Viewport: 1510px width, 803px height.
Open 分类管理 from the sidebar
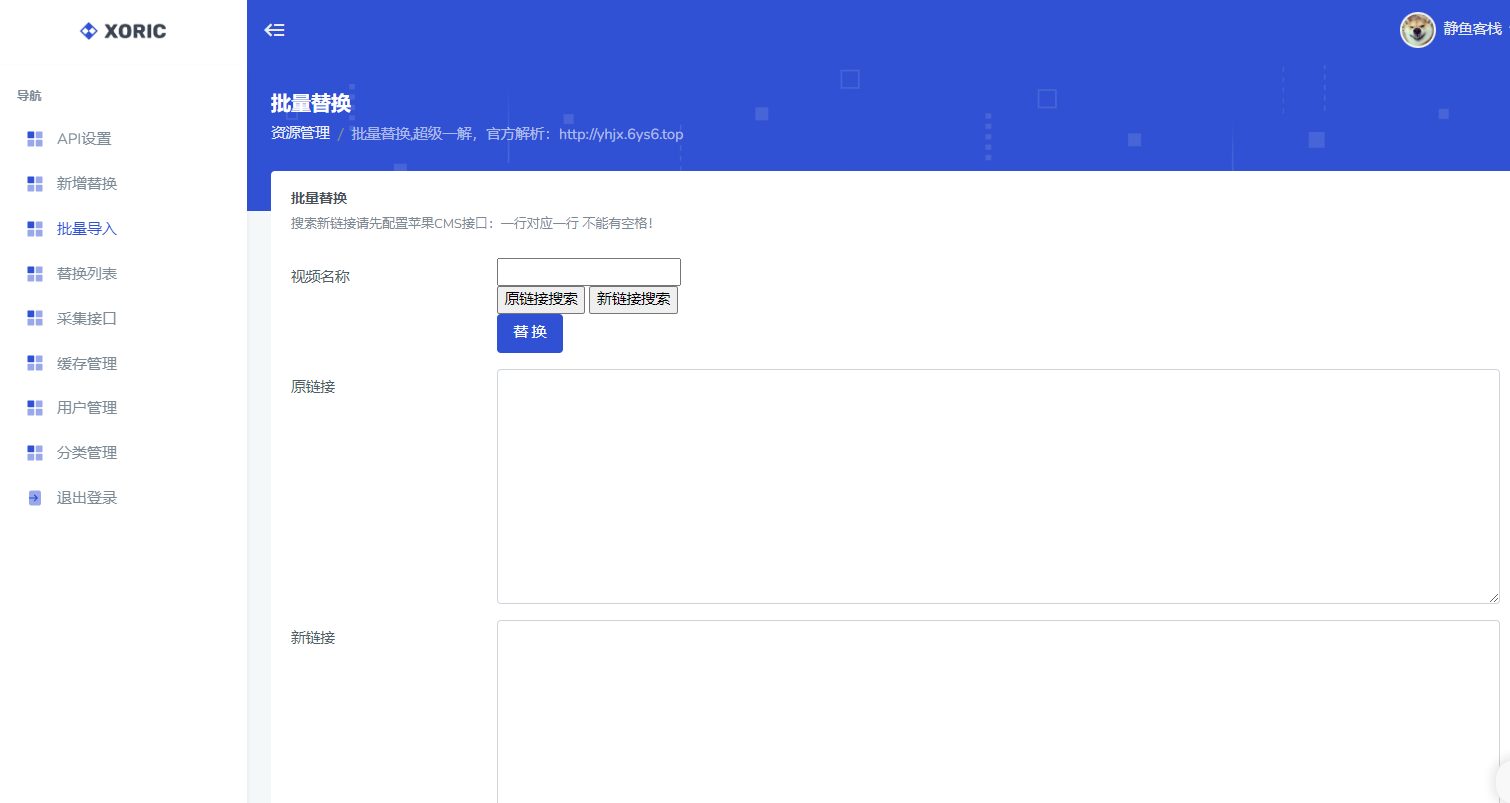pyautogui.click(x=87, y=453)
